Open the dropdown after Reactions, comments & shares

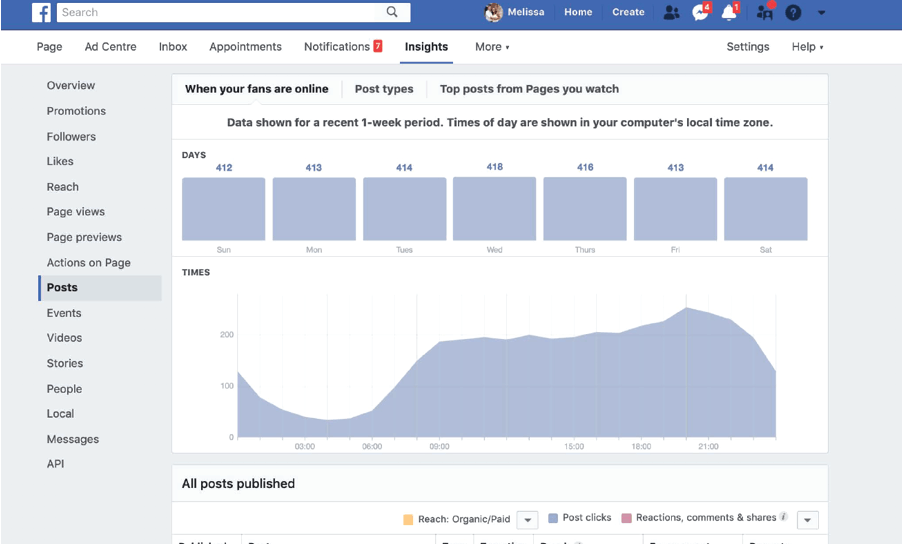(808, 519)
